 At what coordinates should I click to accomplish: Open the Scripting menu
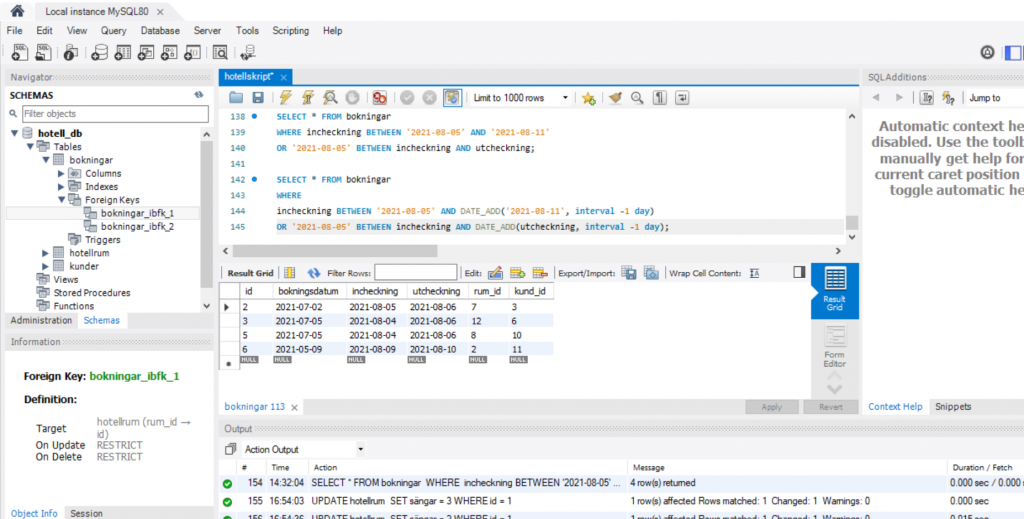coord(291,31)
